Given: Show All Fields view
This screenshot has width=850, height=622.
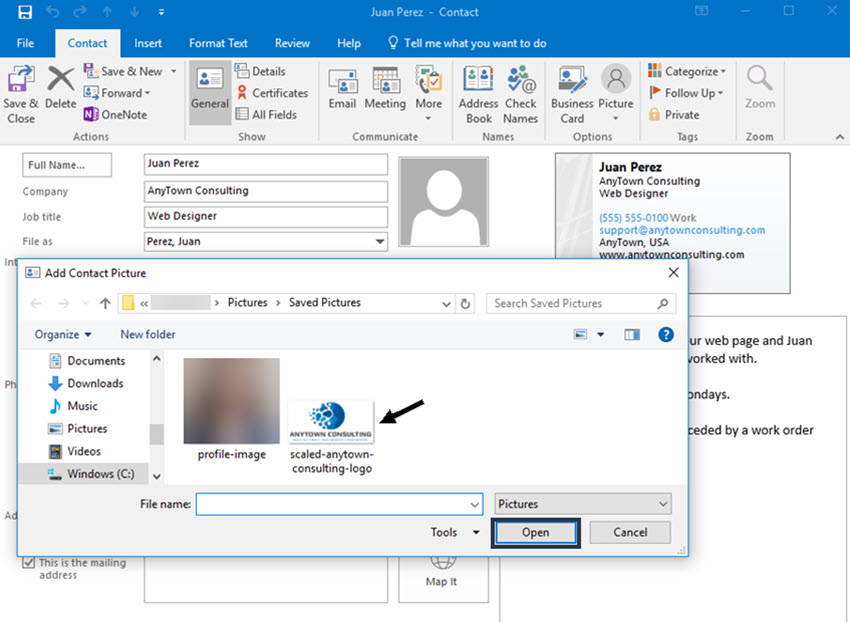Looking at the screenshot, I should click(266, 114).
